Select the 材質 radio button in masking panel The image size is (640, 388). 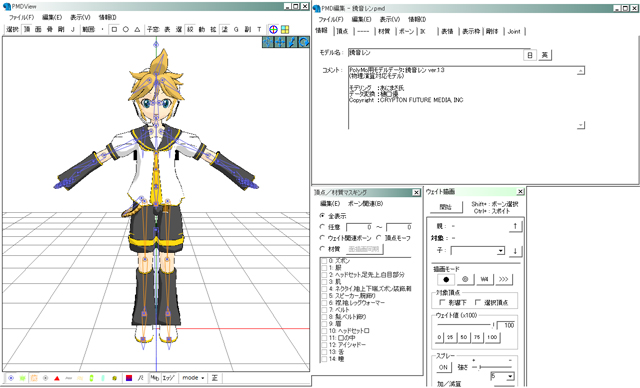pyautogui.click(x=322, y=248)
